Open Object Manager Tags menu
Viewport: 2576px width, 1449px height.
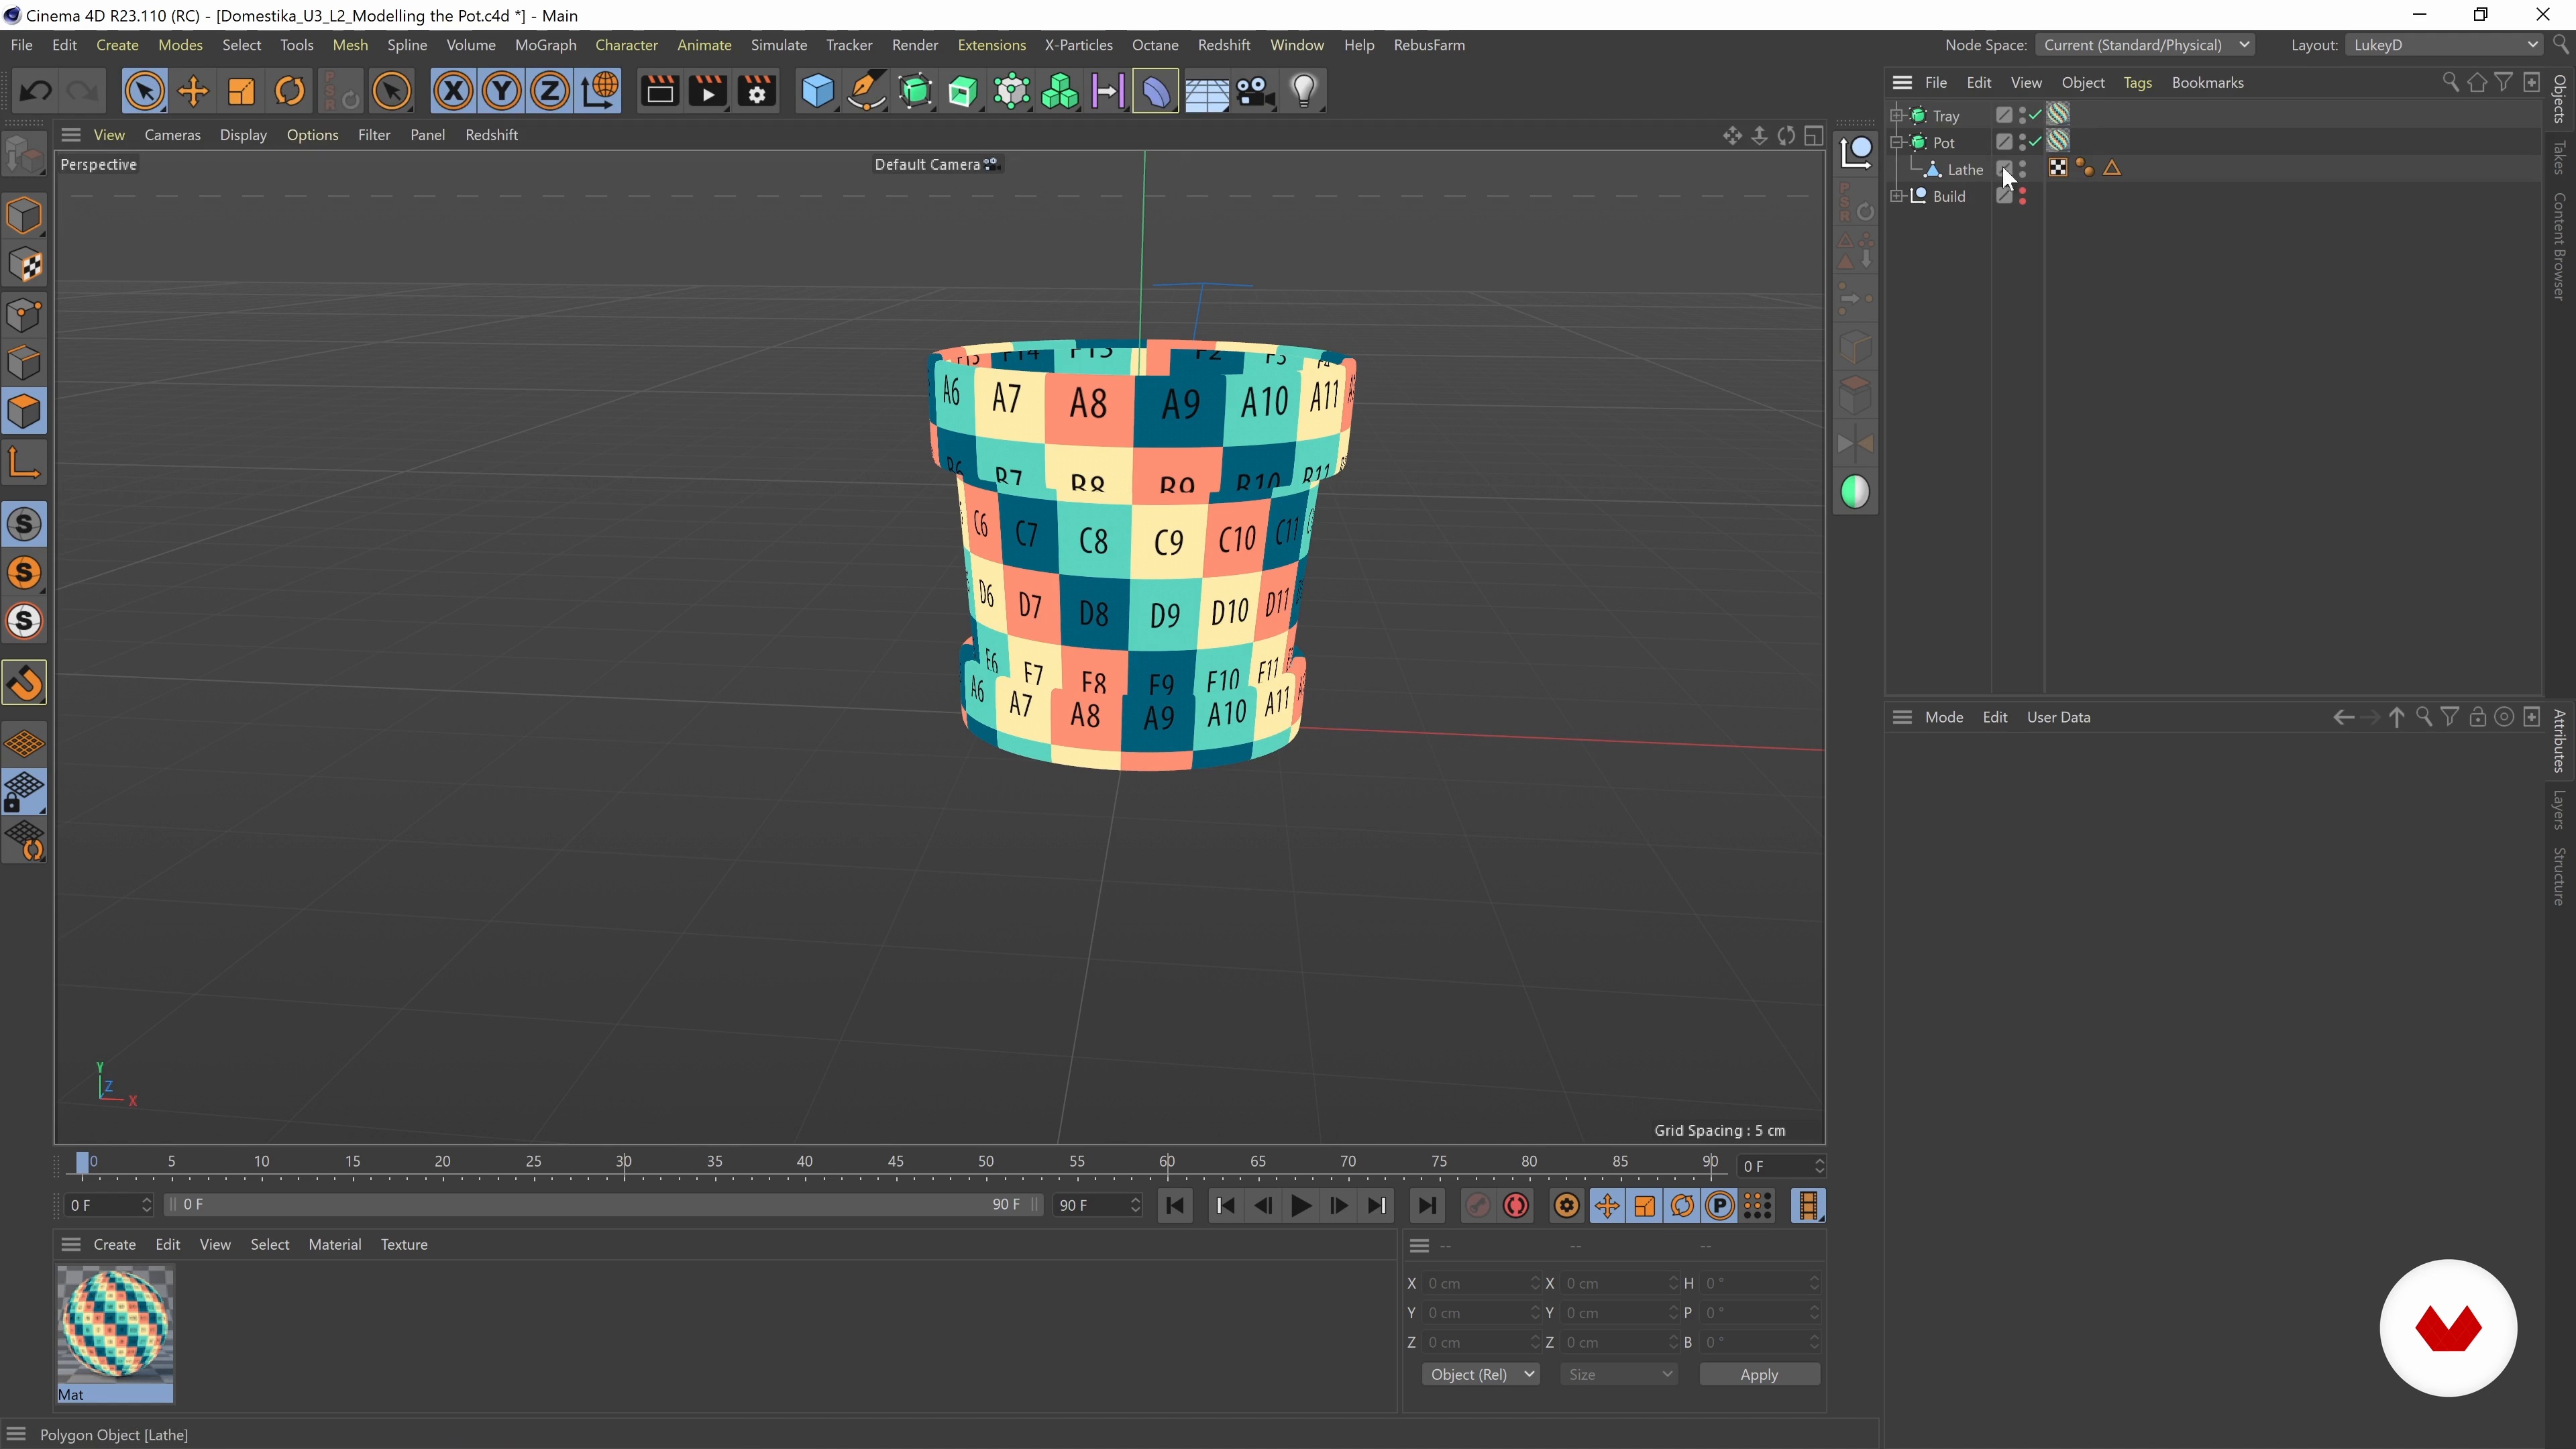coord(2137,83)
